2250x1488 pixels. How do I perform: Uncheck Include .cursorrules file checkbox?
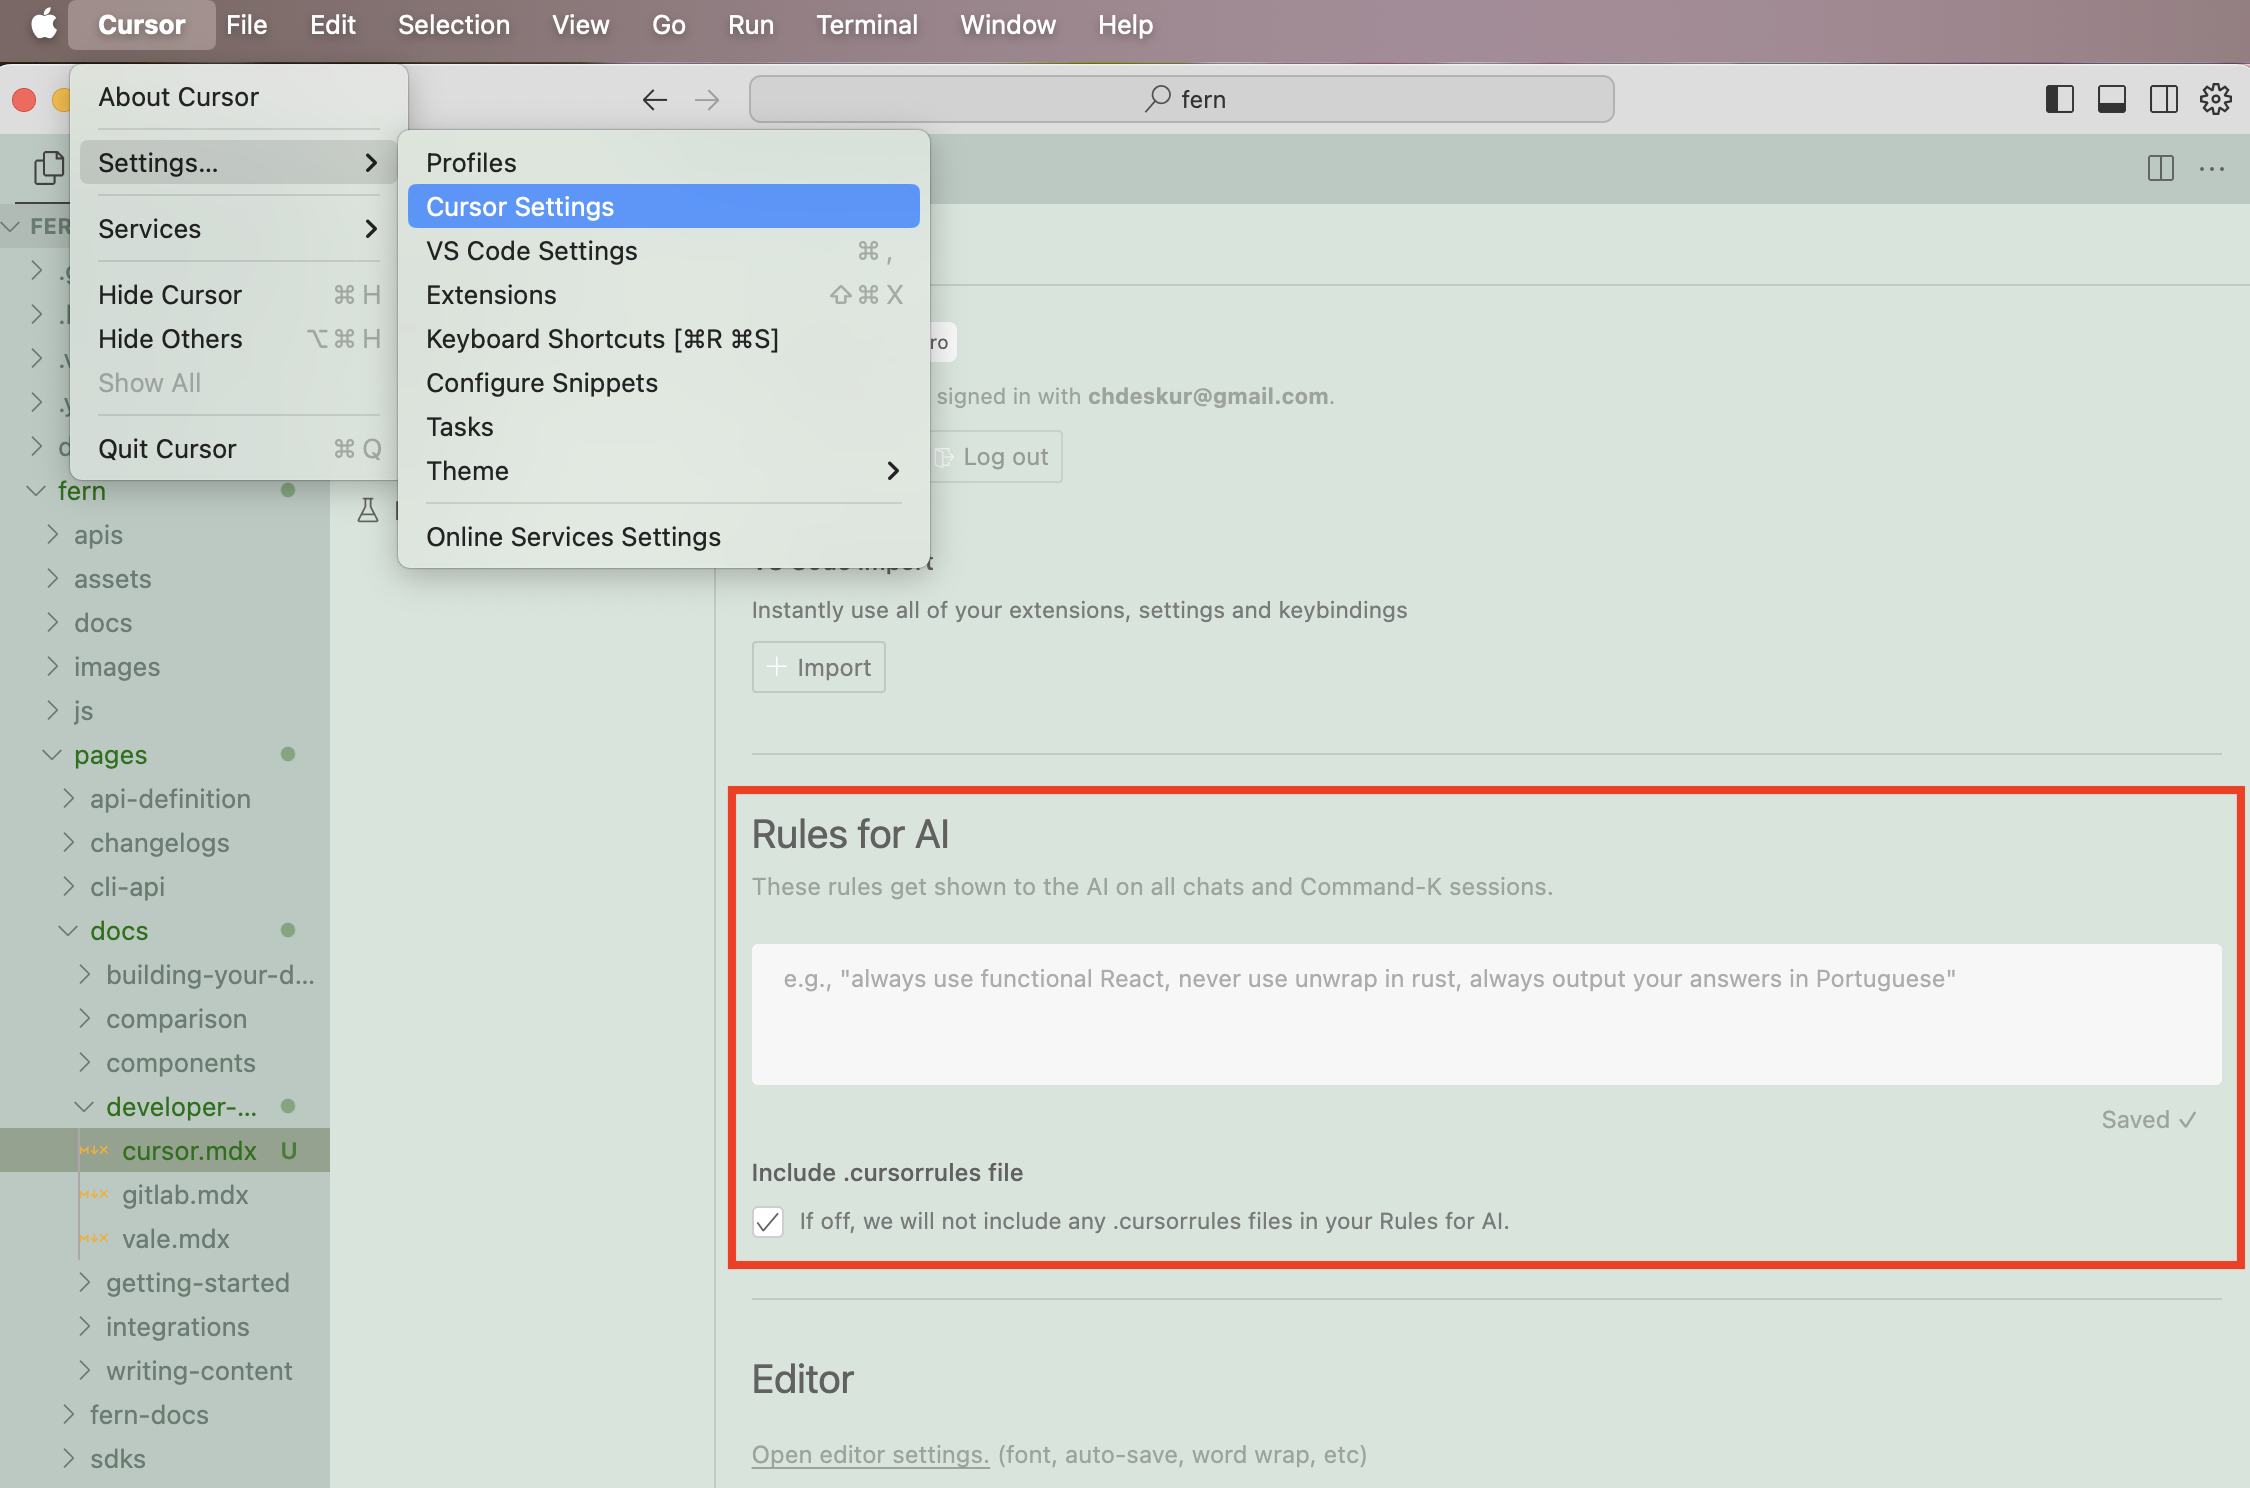point(768,1221)
